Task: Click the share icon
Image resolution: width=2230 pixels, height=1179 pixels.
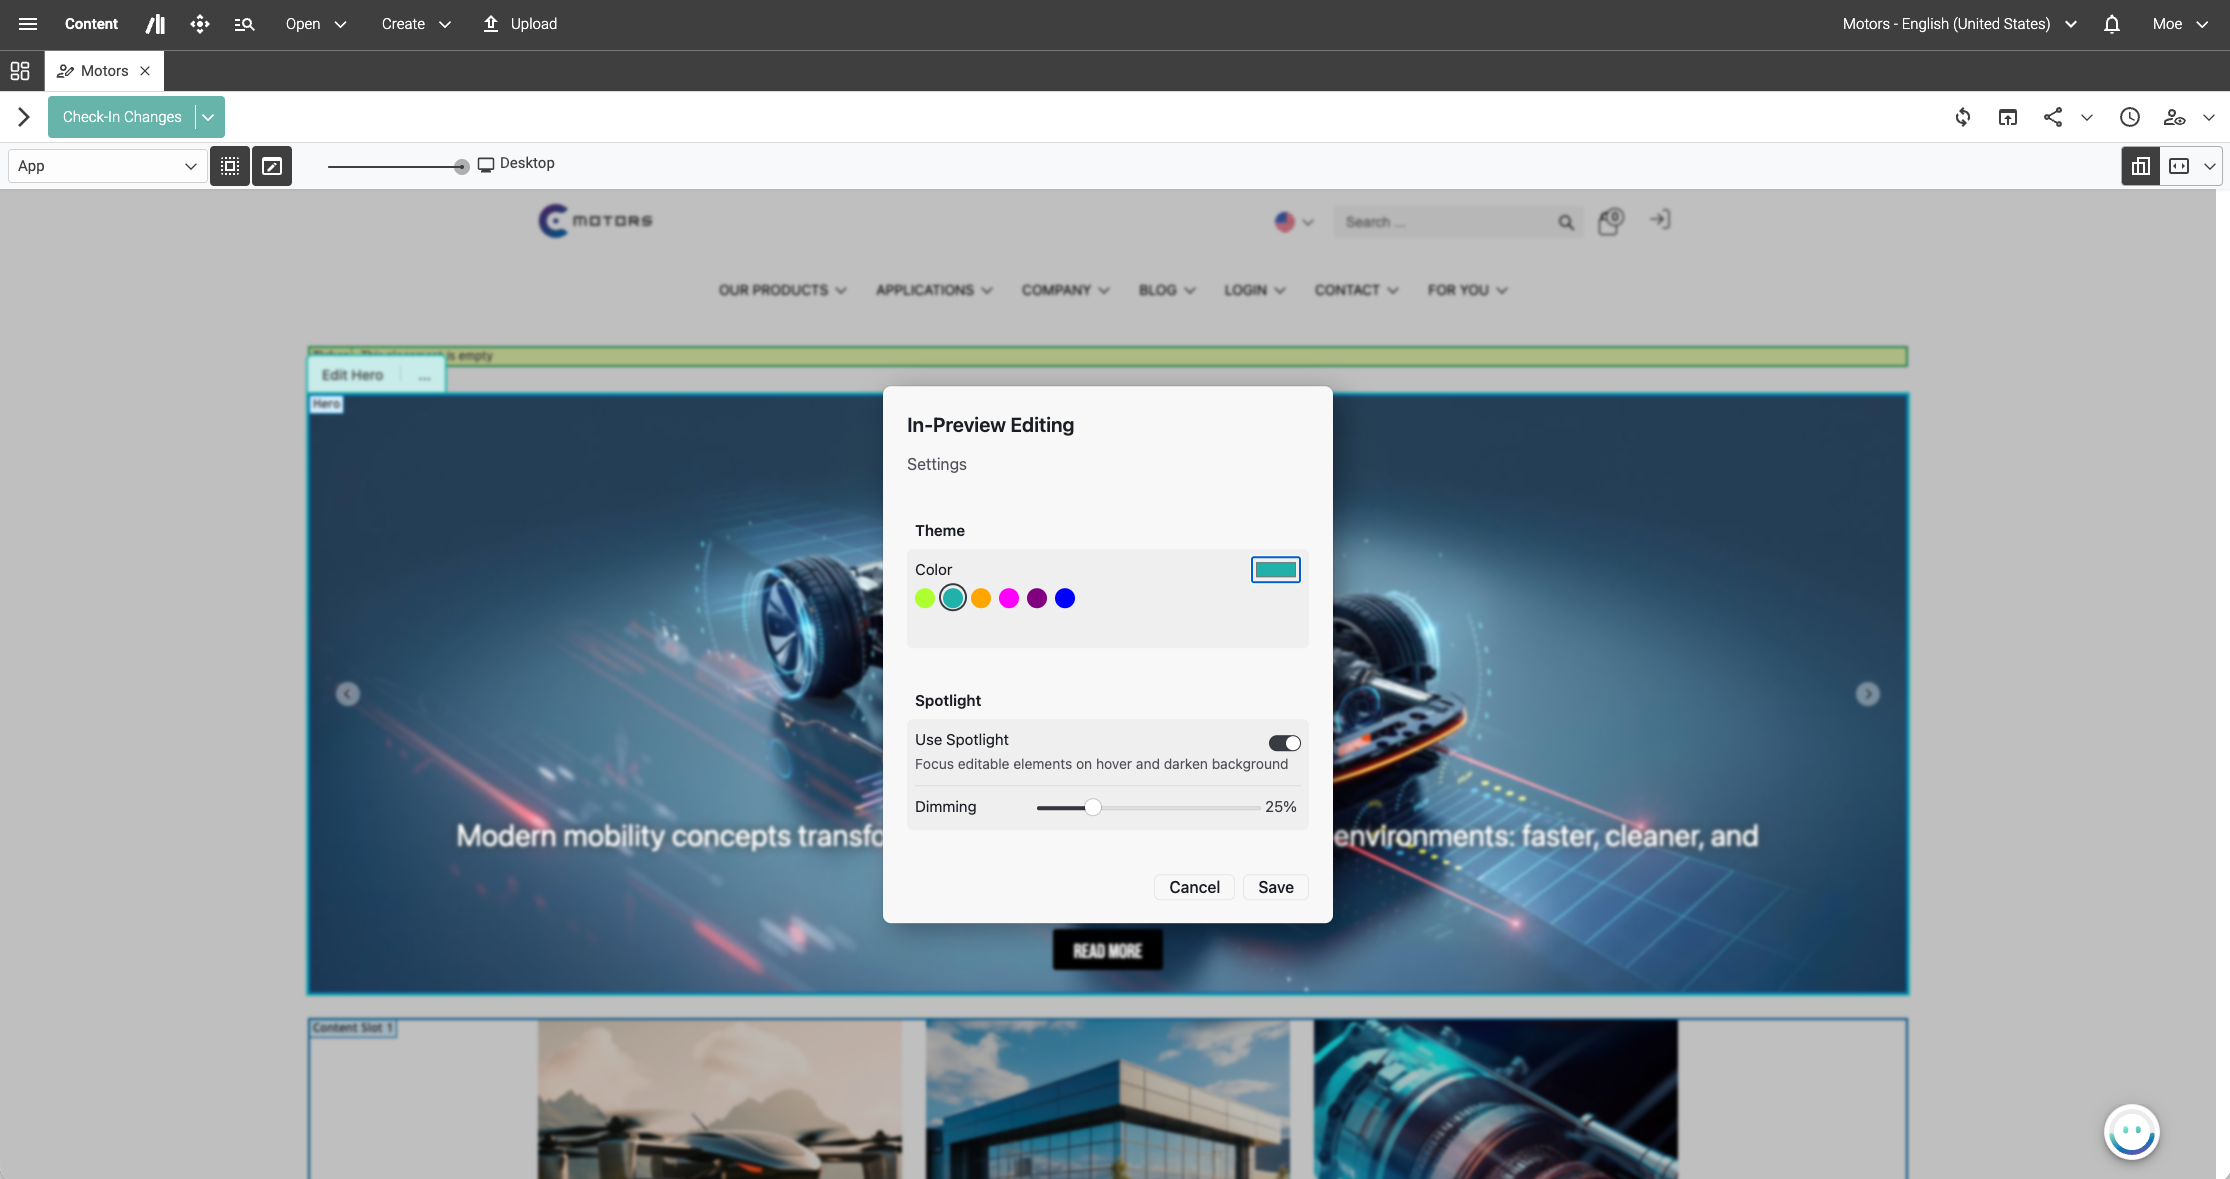Action: pos(2052,117)
